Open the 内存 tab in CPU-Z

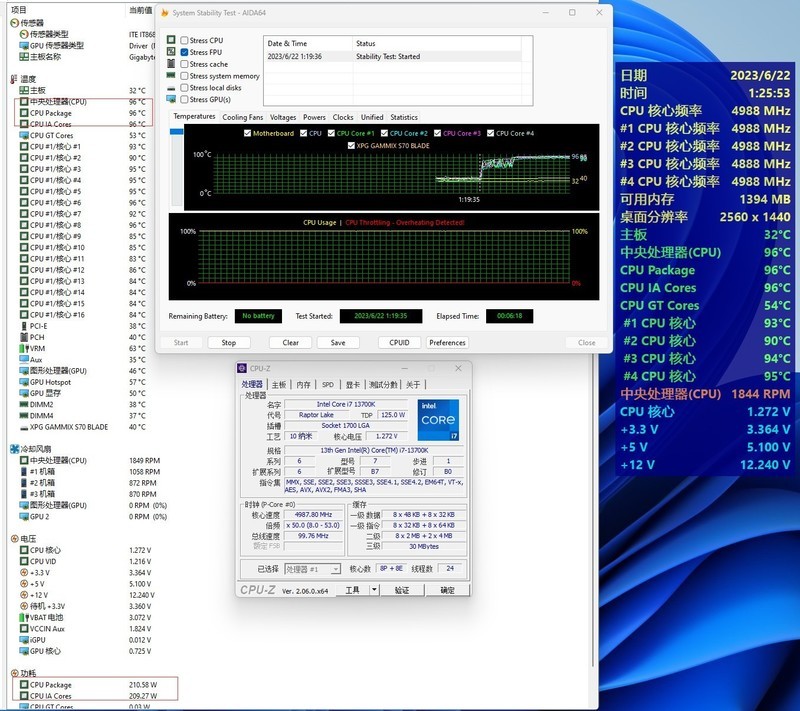click(x=303, y=384)
